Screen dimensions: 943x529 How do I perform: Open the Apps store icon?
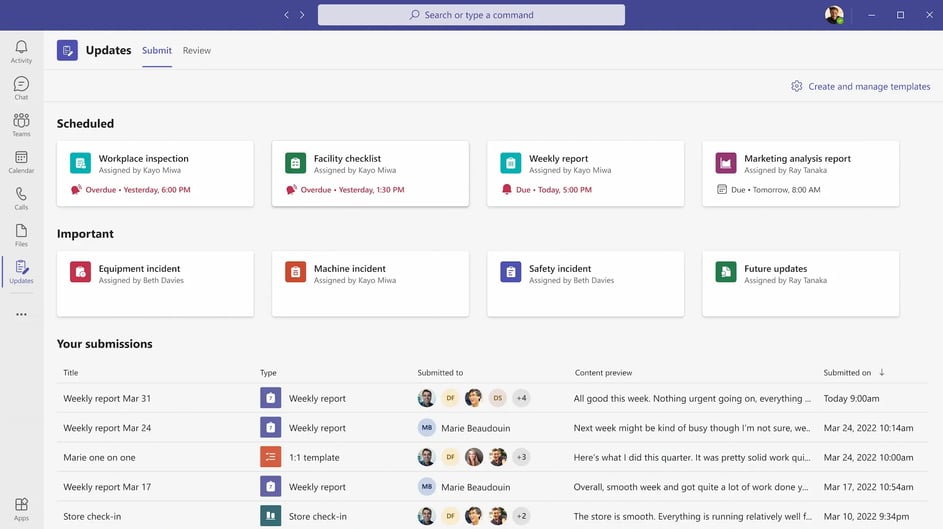(x=21, y=509)
